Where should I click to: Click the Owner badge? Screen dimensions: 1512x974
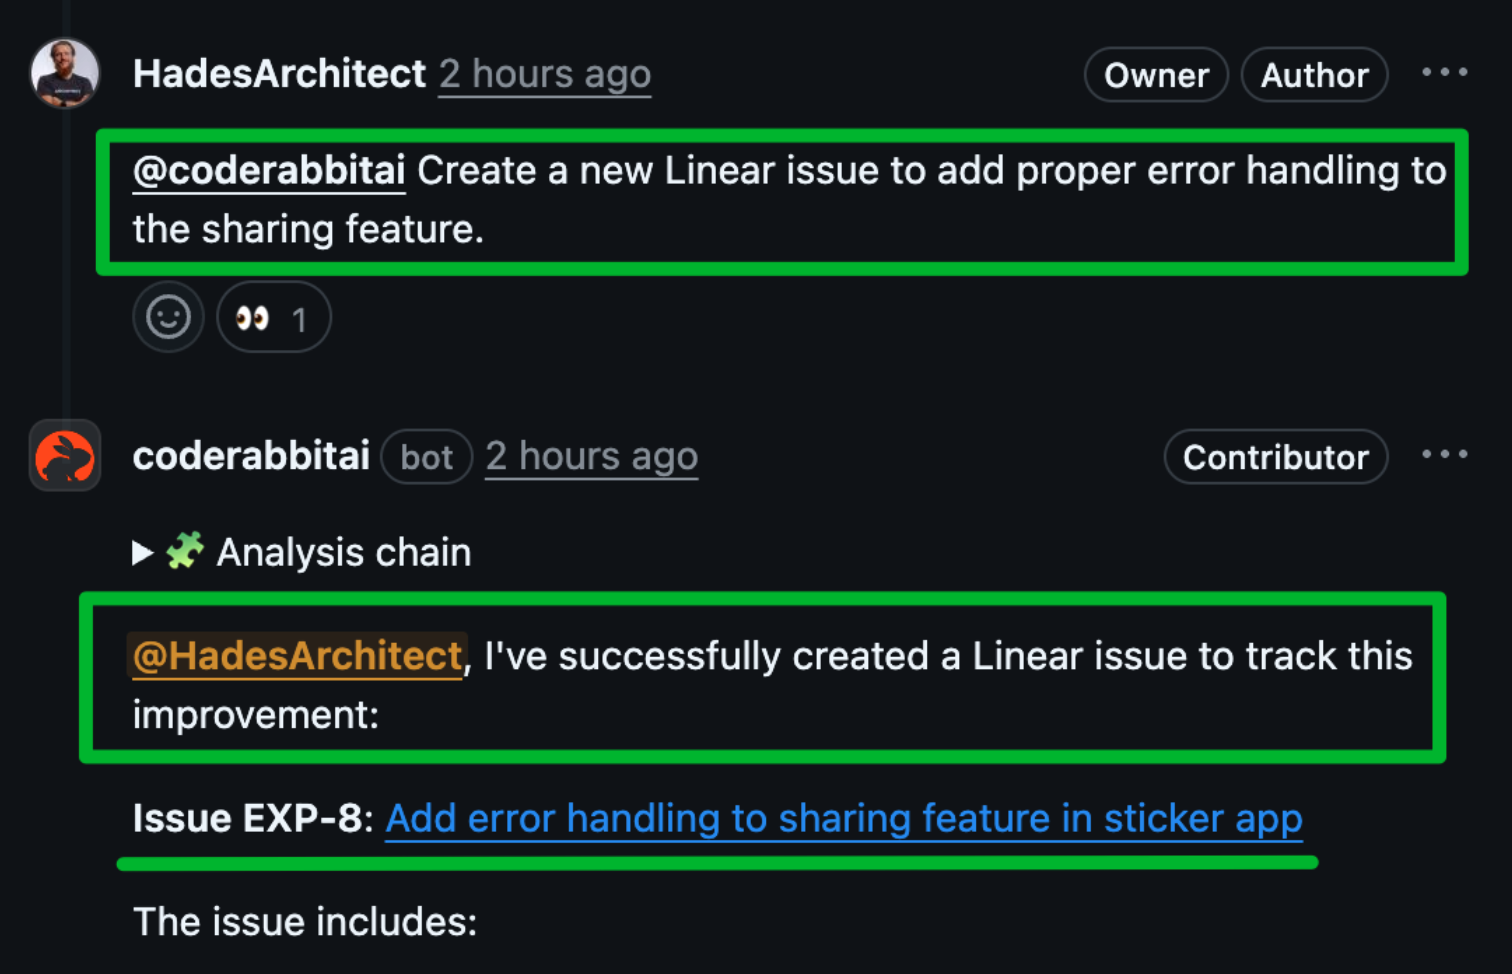1156,74
